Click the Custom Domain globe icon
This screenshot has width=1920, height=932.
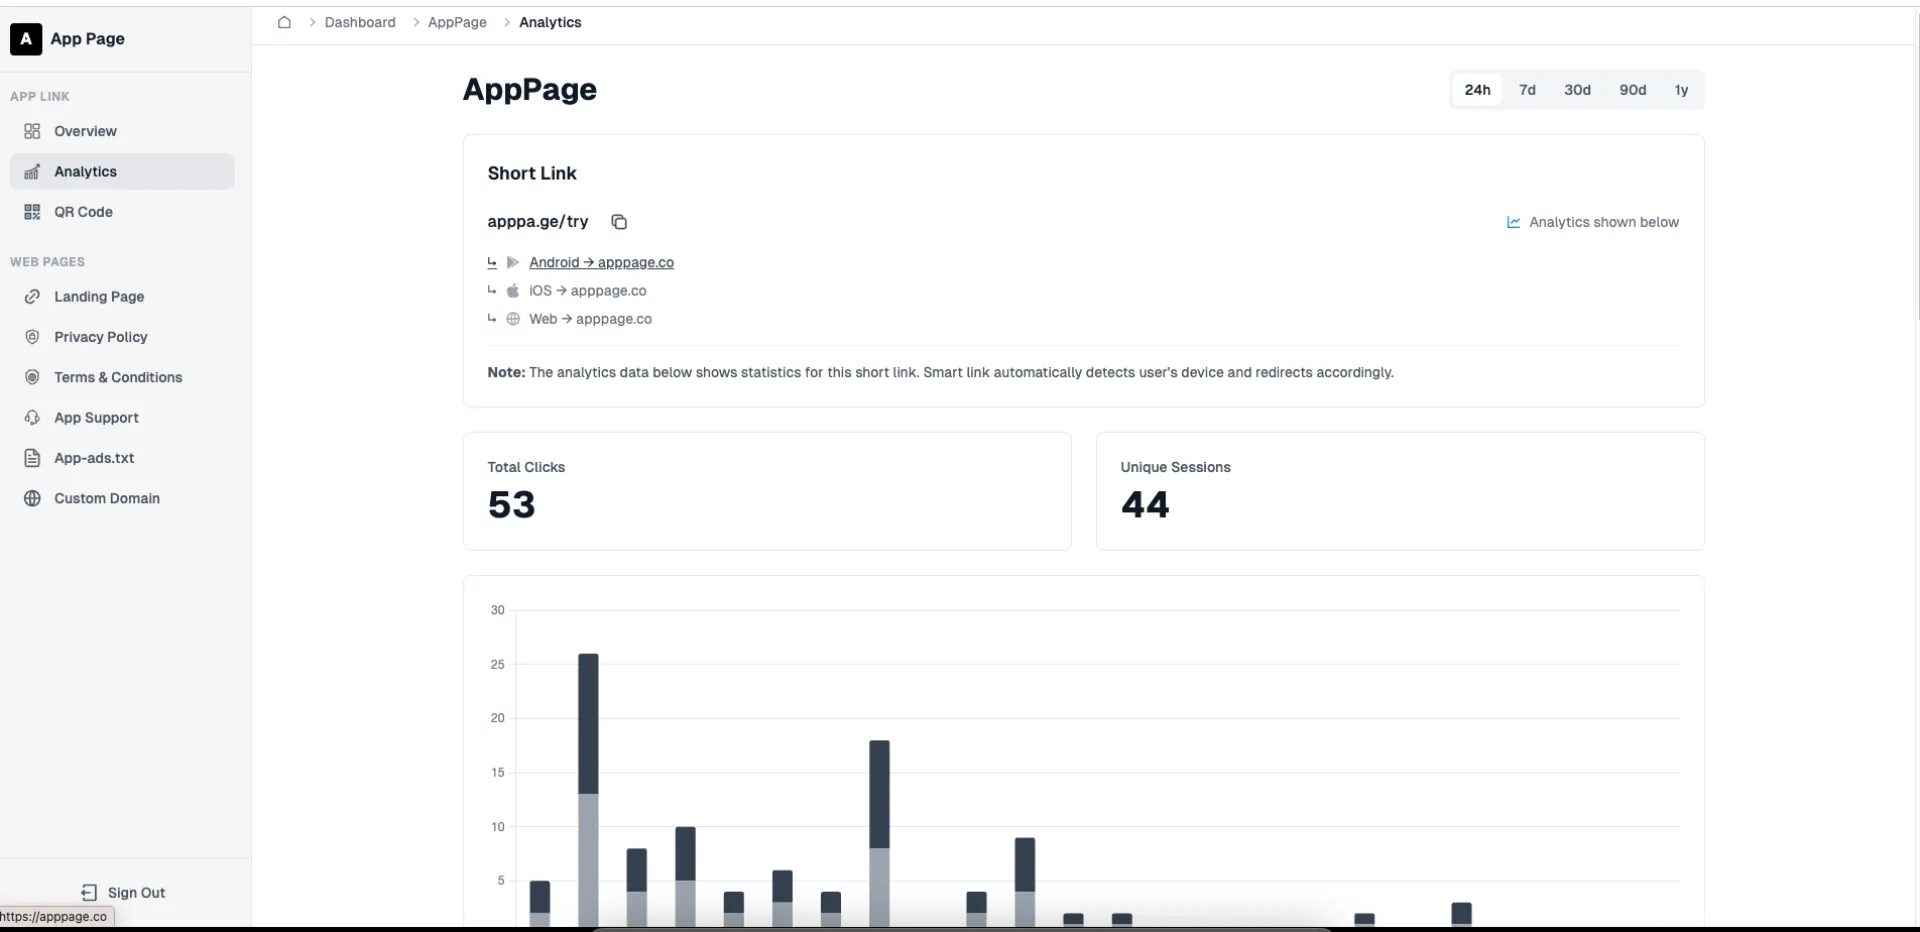pyautogui.click(x=32, y=498)
